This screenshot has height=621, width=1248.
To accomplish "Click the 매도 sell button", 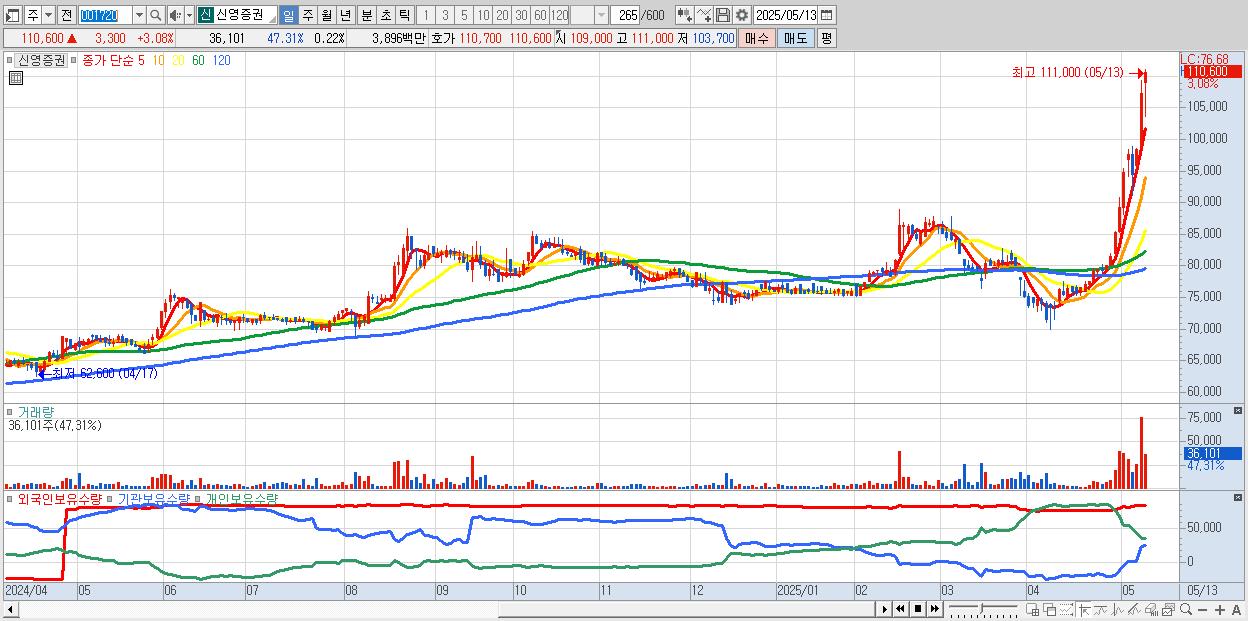I will coord(796,38).
